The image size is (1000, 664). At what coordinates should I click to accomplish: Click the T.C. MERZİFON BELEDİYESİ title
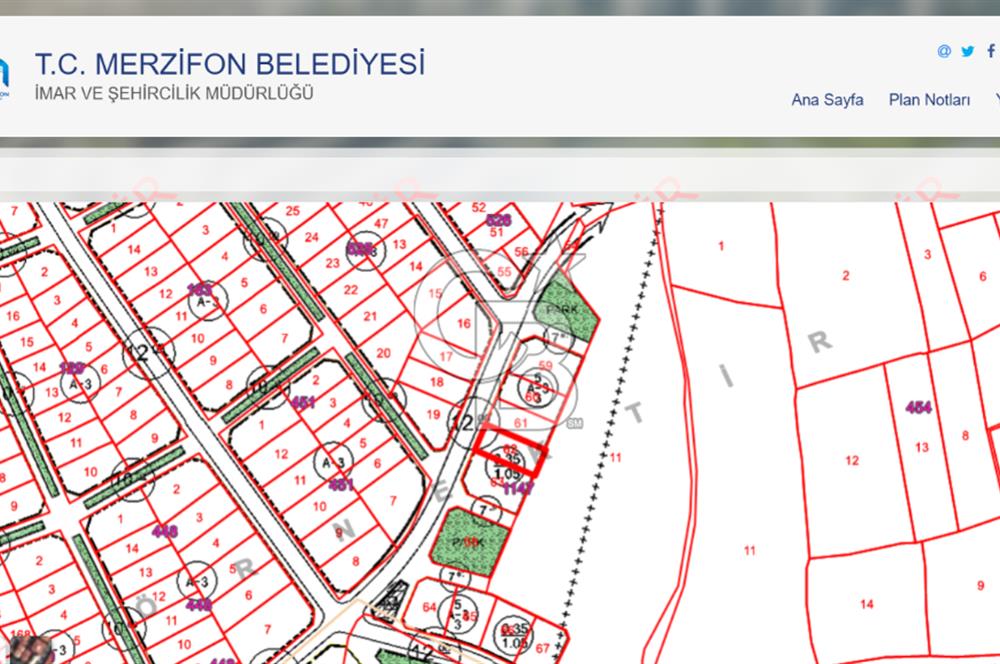(x=230, y=64)
